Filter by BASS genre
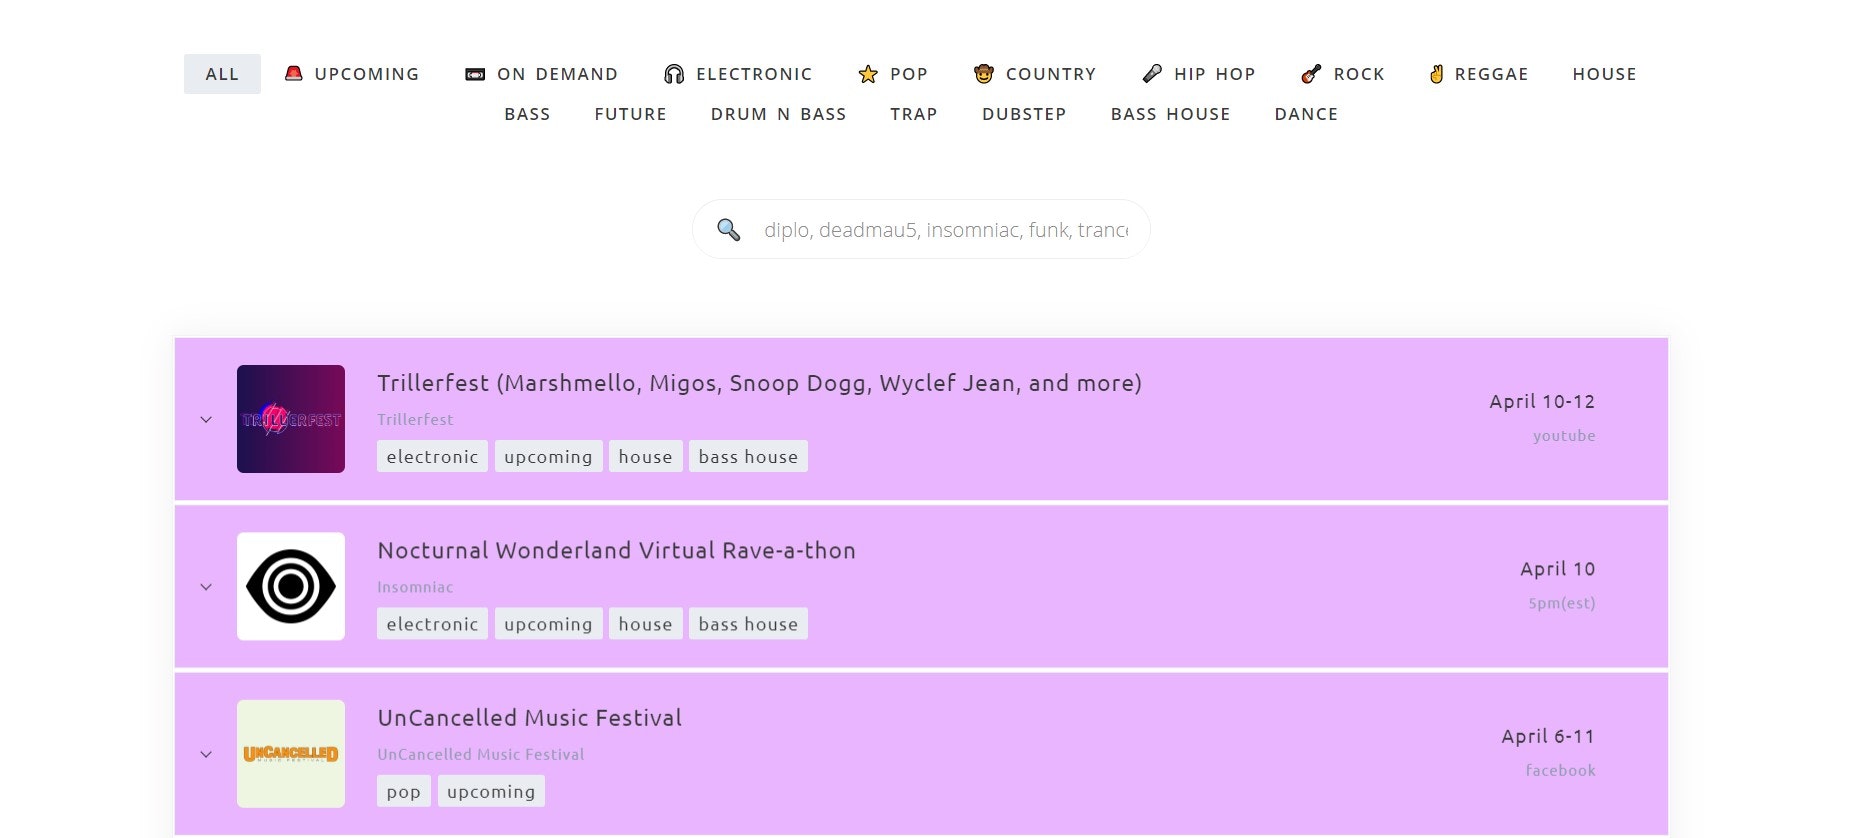 527,114
